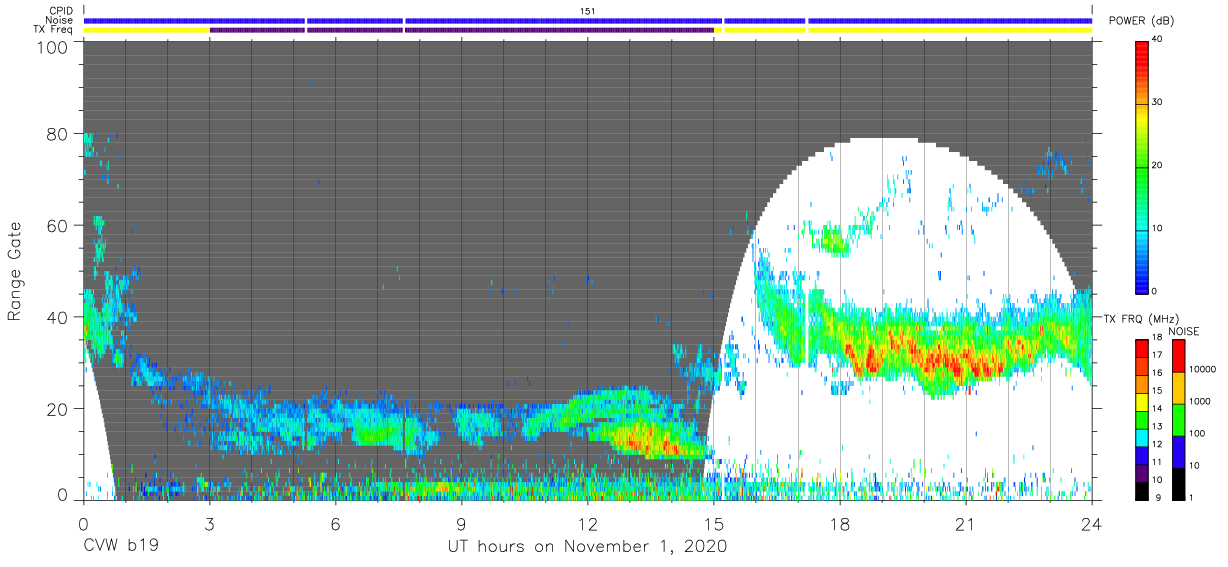
Task: Click the CVW b19 radar label
Action: click(121, 547)
